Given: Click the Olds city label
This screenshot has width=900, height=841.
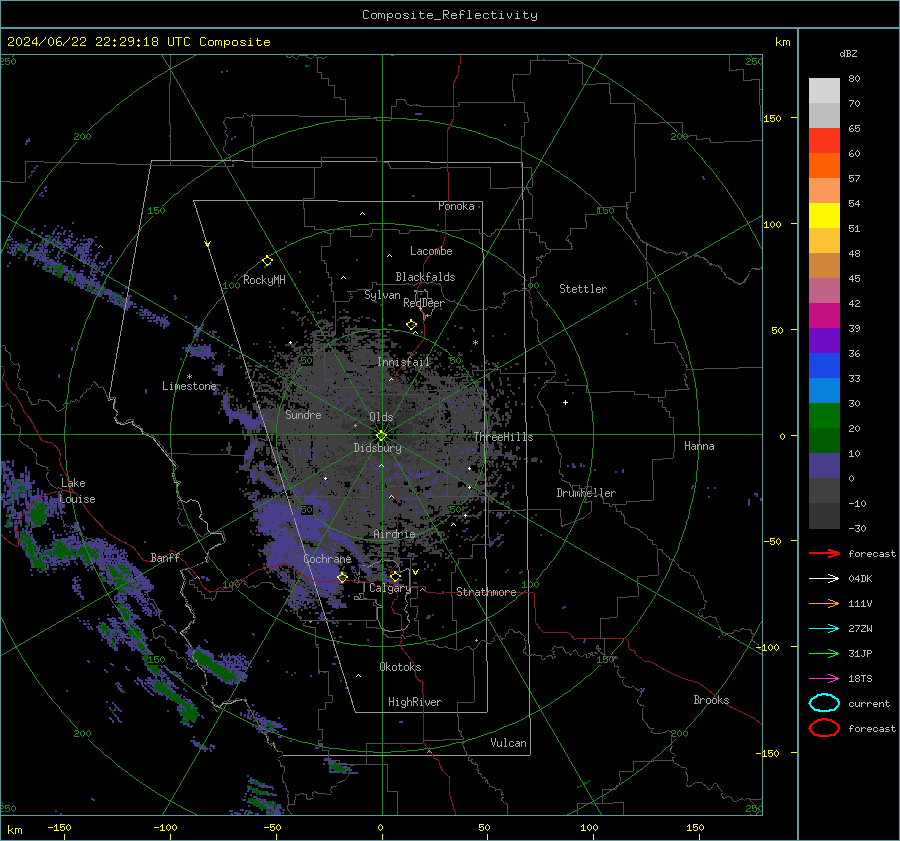Looking at the screenshot, I should [x=381, y=417].
